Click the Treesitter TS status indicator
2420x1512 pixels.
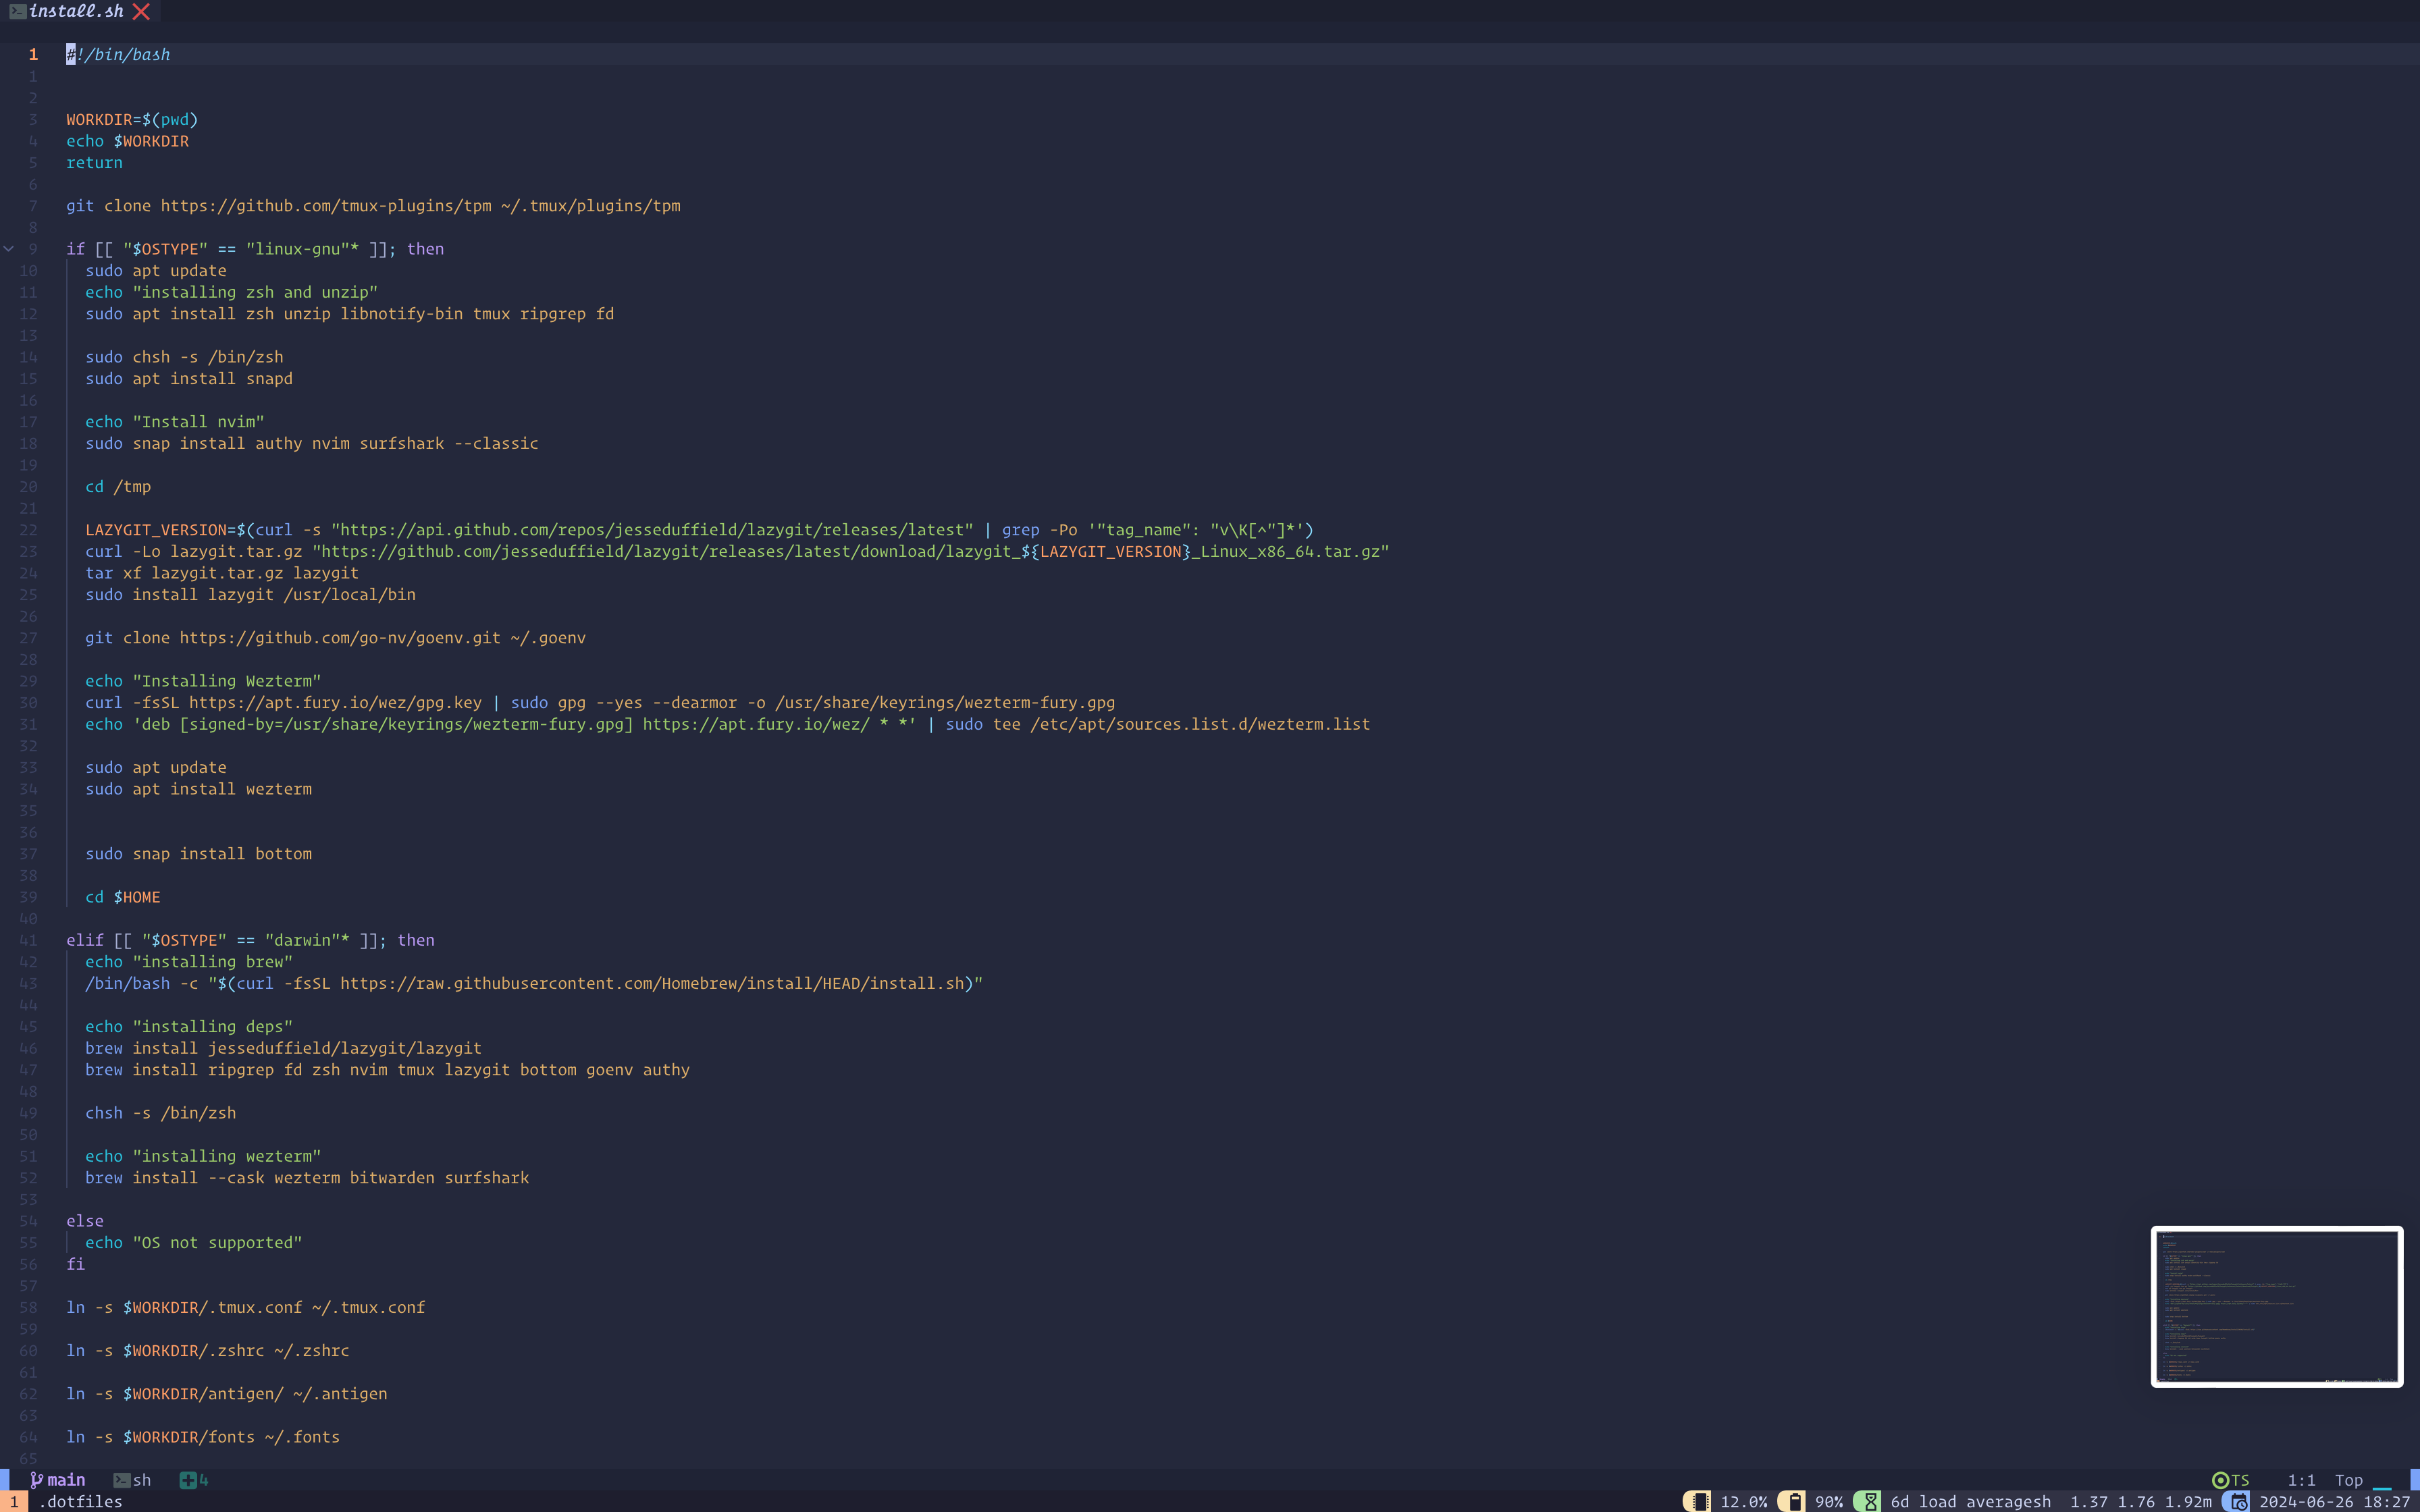tap(2230, 1480)
